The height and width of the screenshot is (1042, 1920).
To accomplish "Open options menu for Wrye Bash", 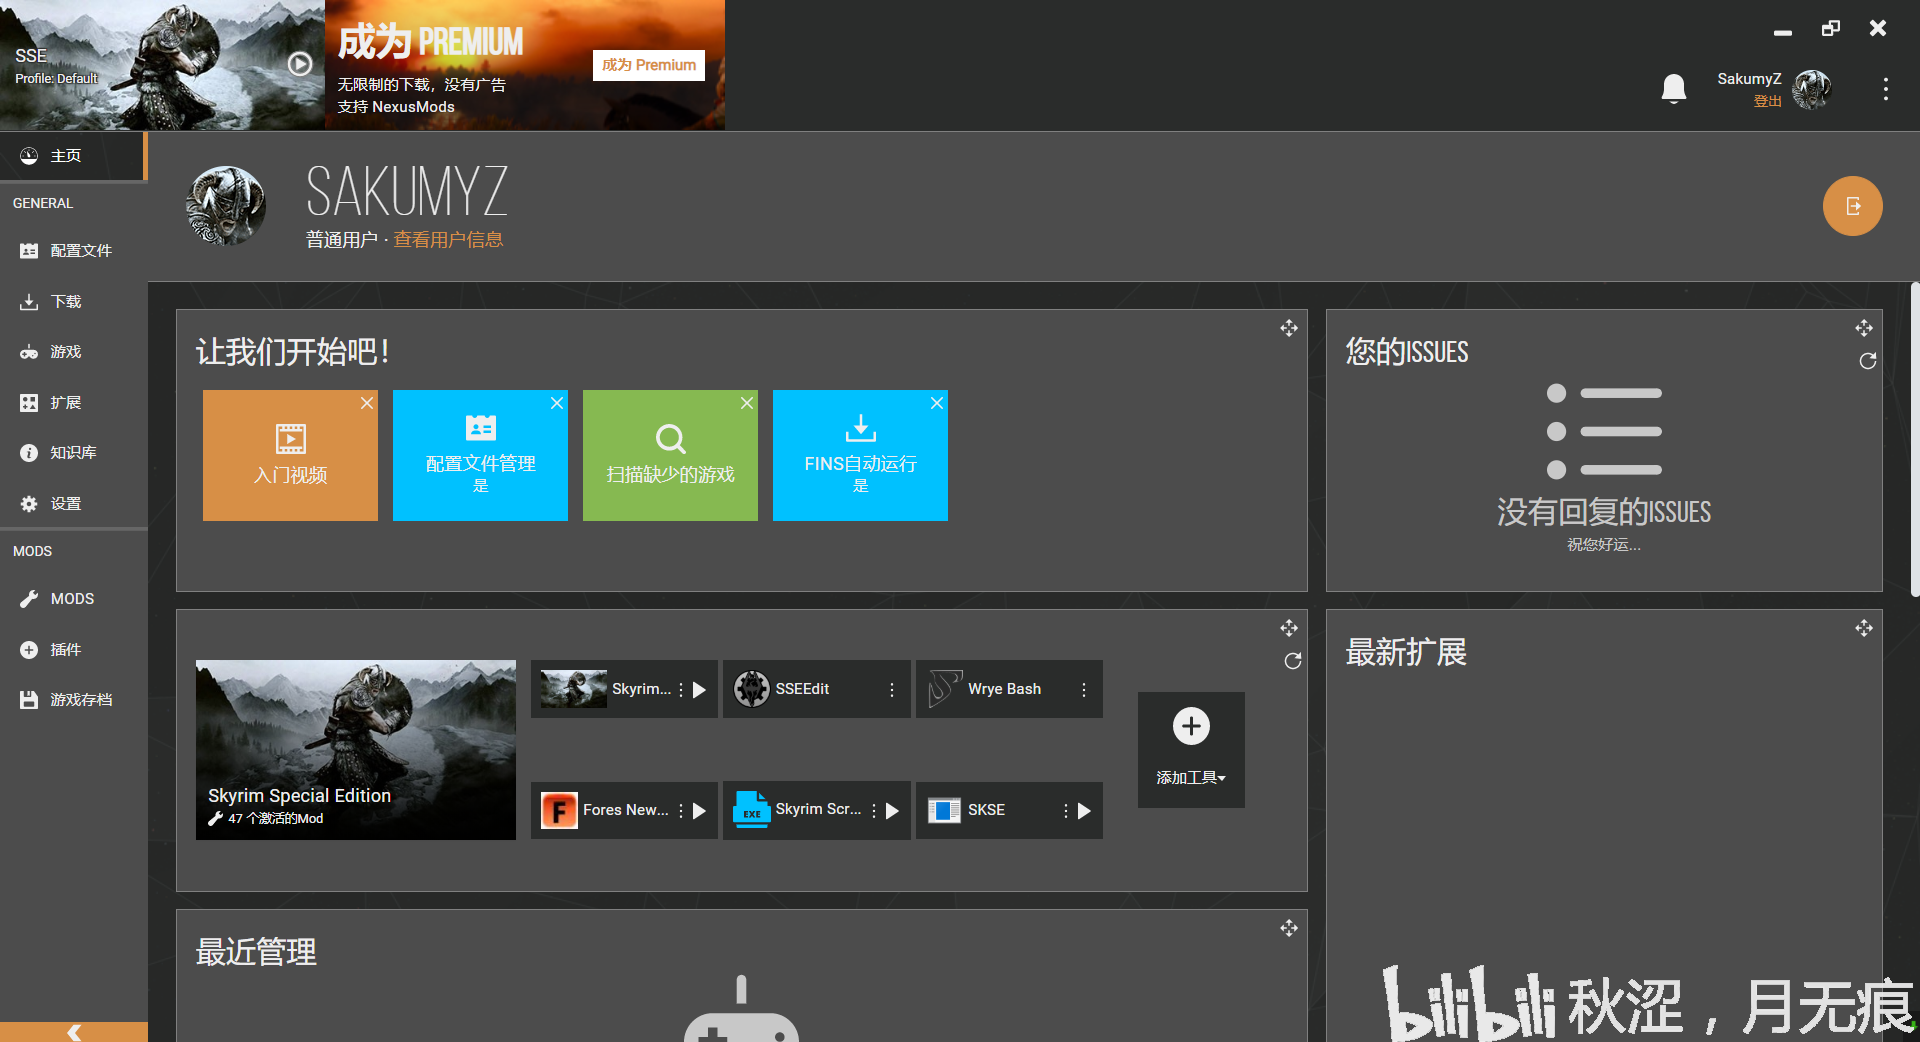I will click(1084, 689).
